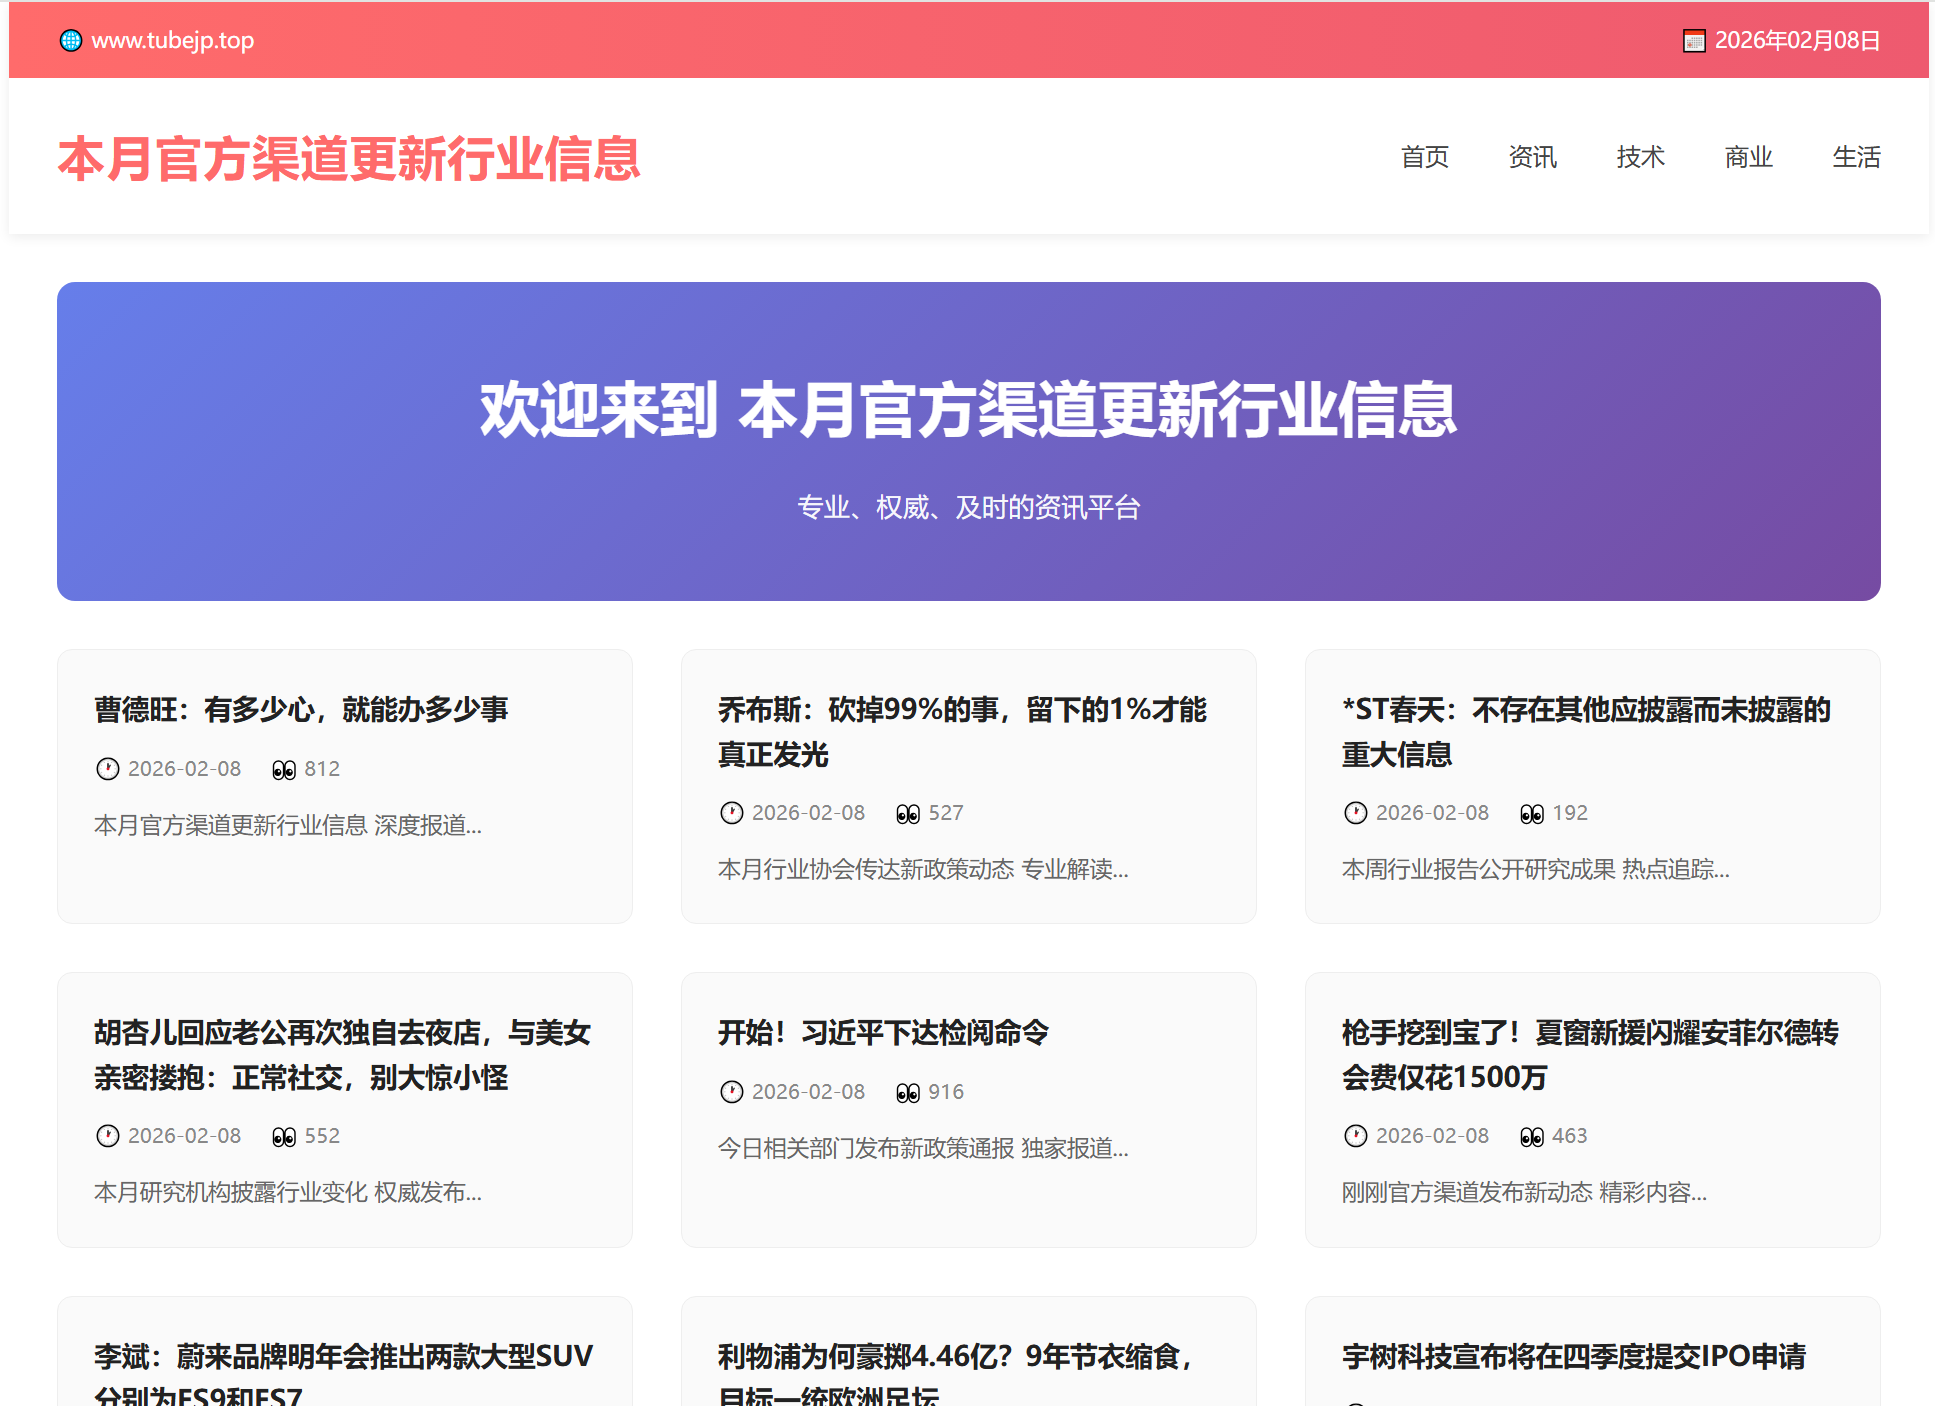Click the clock icon on the 曹德旺 article
Image resolution: width=1935 pixels, height=1406 pixels.
(107, 769)
